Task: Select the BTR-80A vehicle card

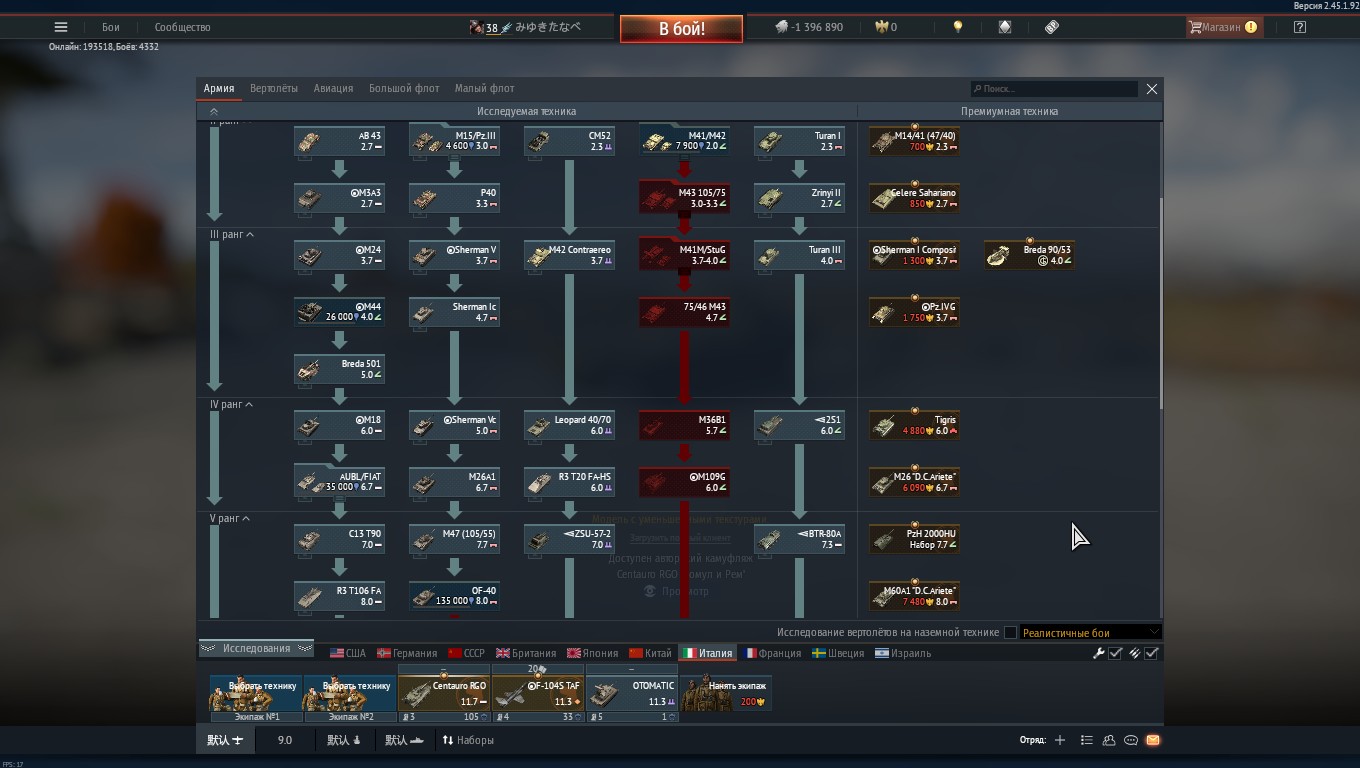Action: [x=799, y=539]
